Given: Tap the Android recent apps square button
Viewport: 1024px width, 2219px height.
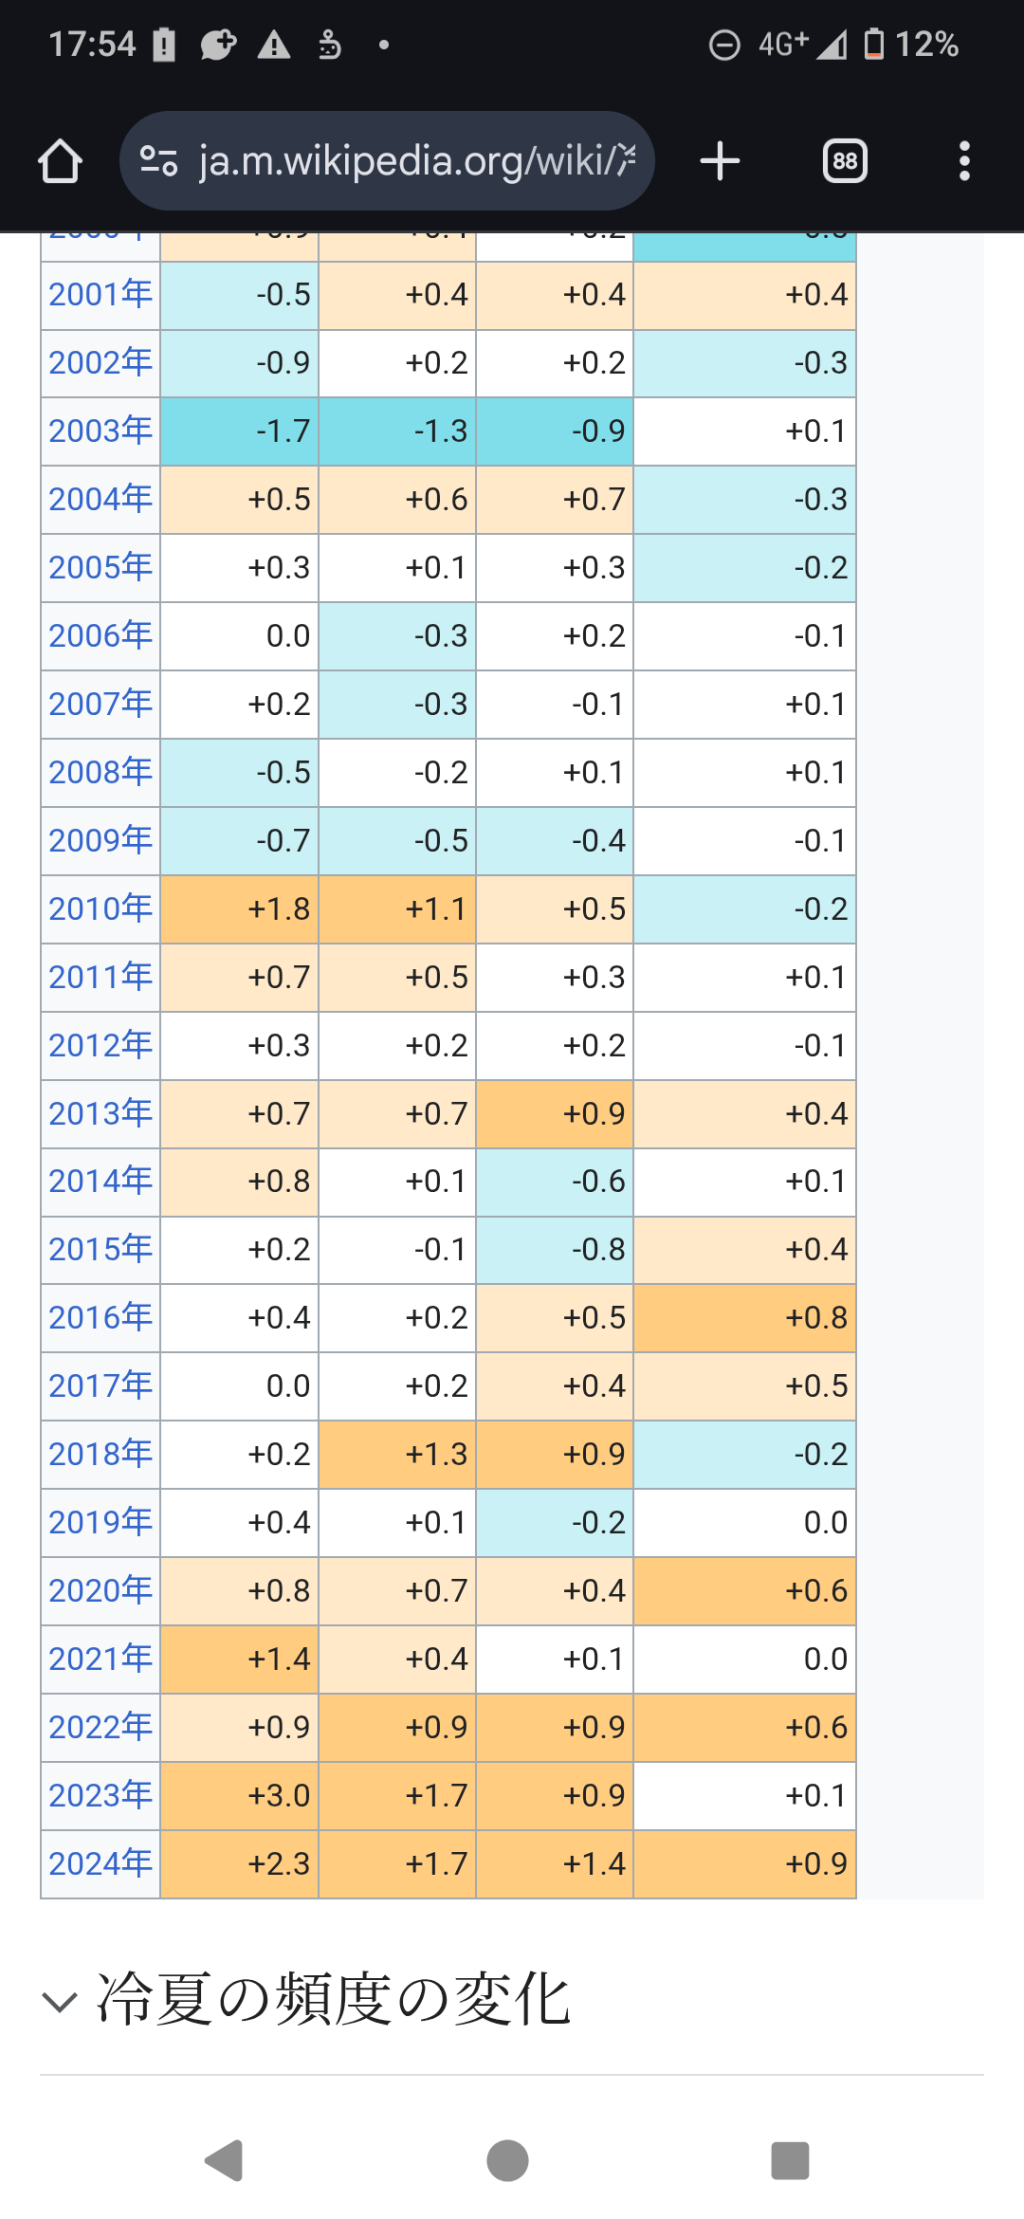Looking at the screenshot, I should 790,2161.
